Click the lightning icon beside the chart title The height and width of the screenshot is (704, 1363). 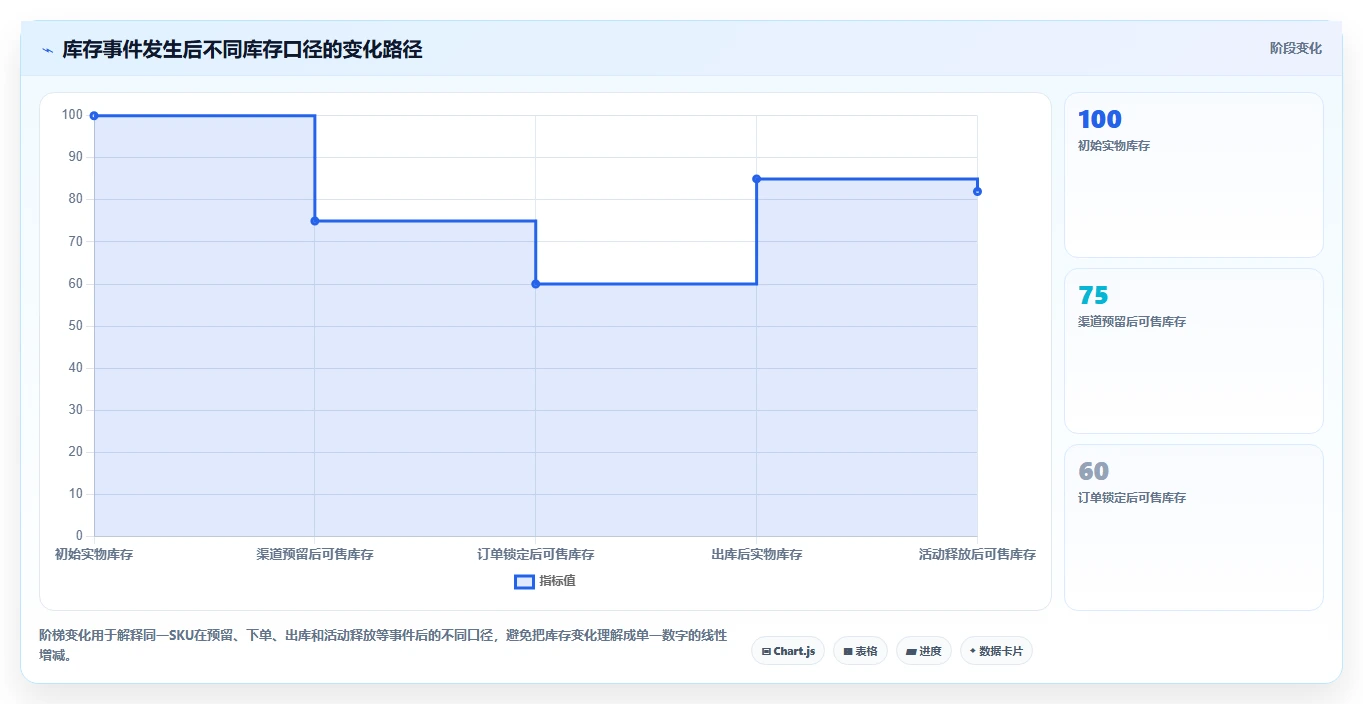click(48, 50)
